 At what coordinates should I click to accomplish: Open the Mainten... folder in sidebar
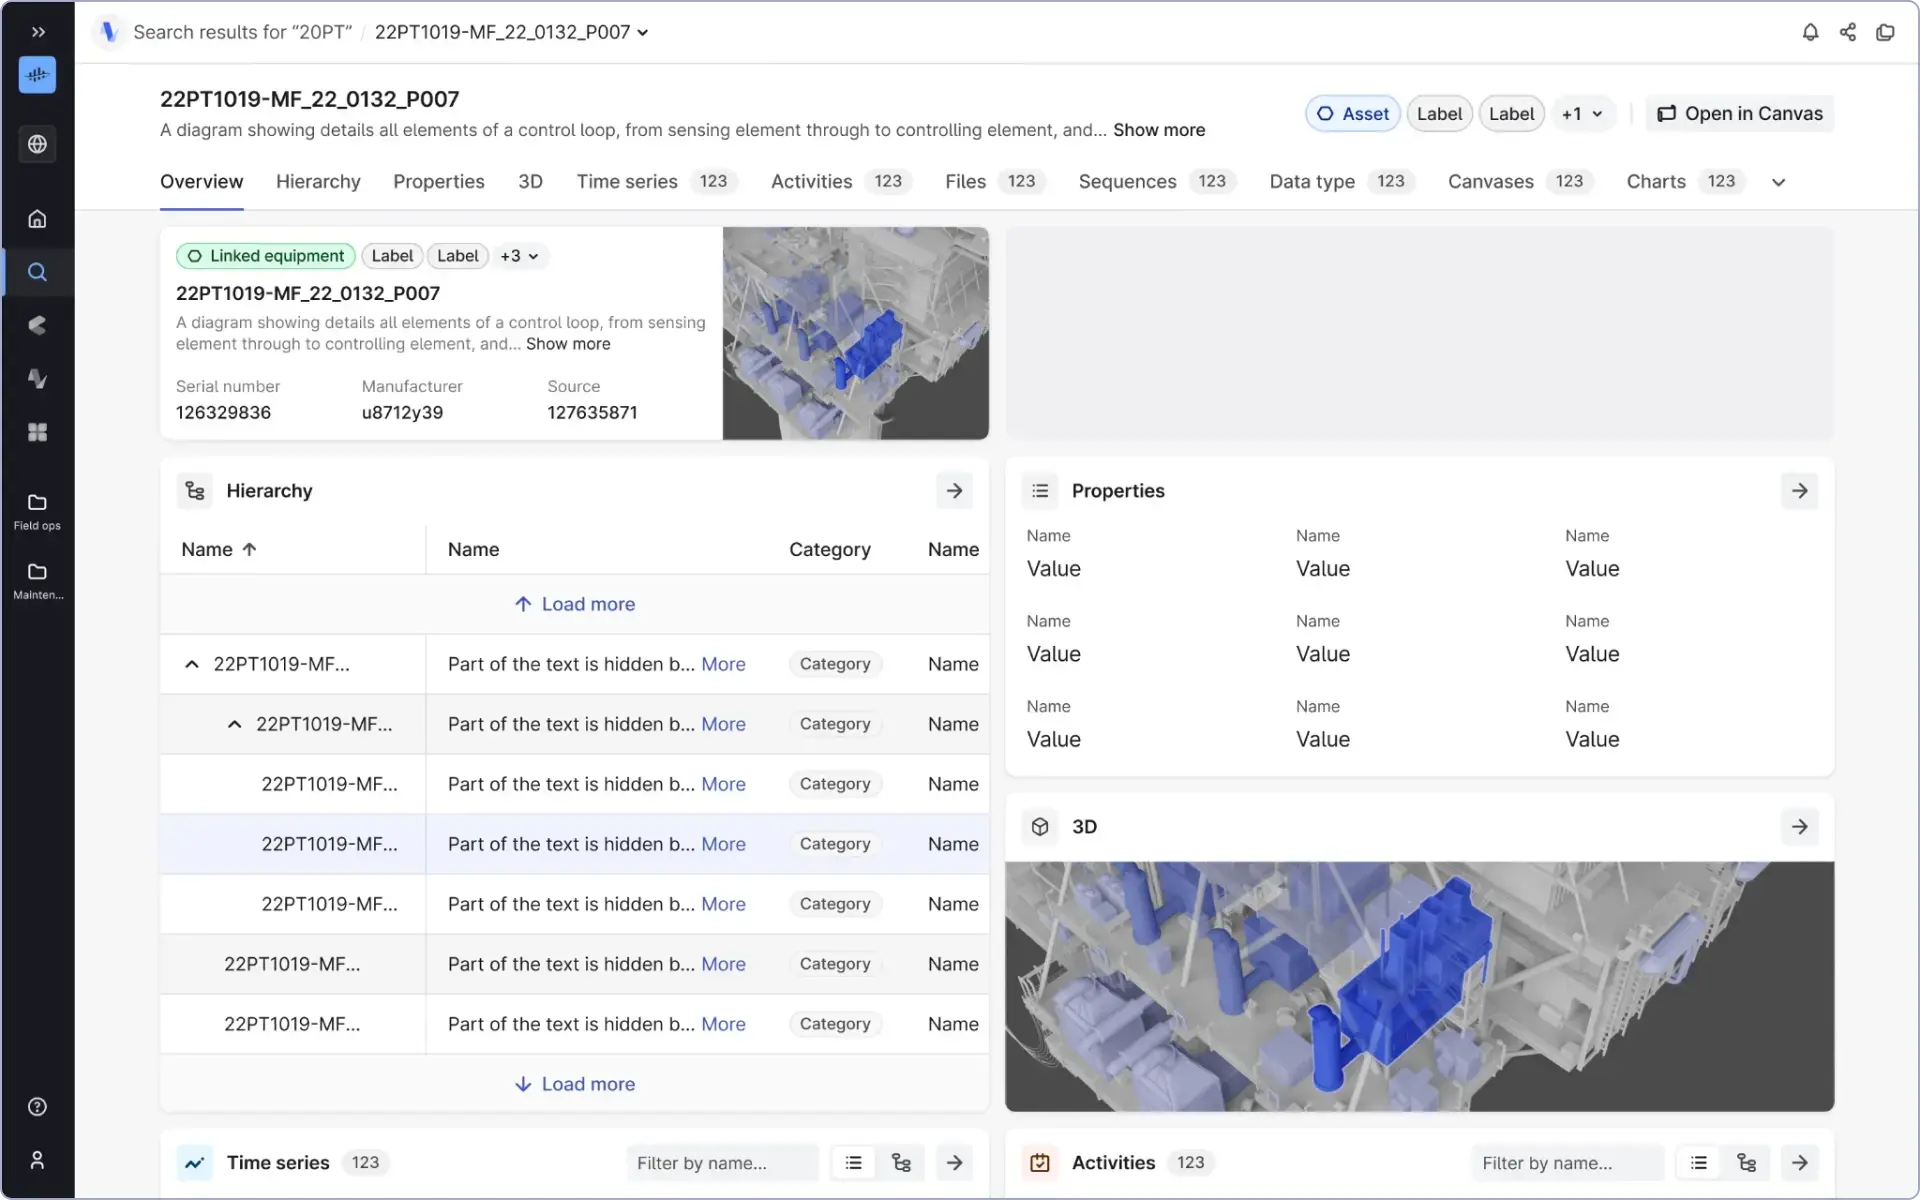[x=37, y=580]
